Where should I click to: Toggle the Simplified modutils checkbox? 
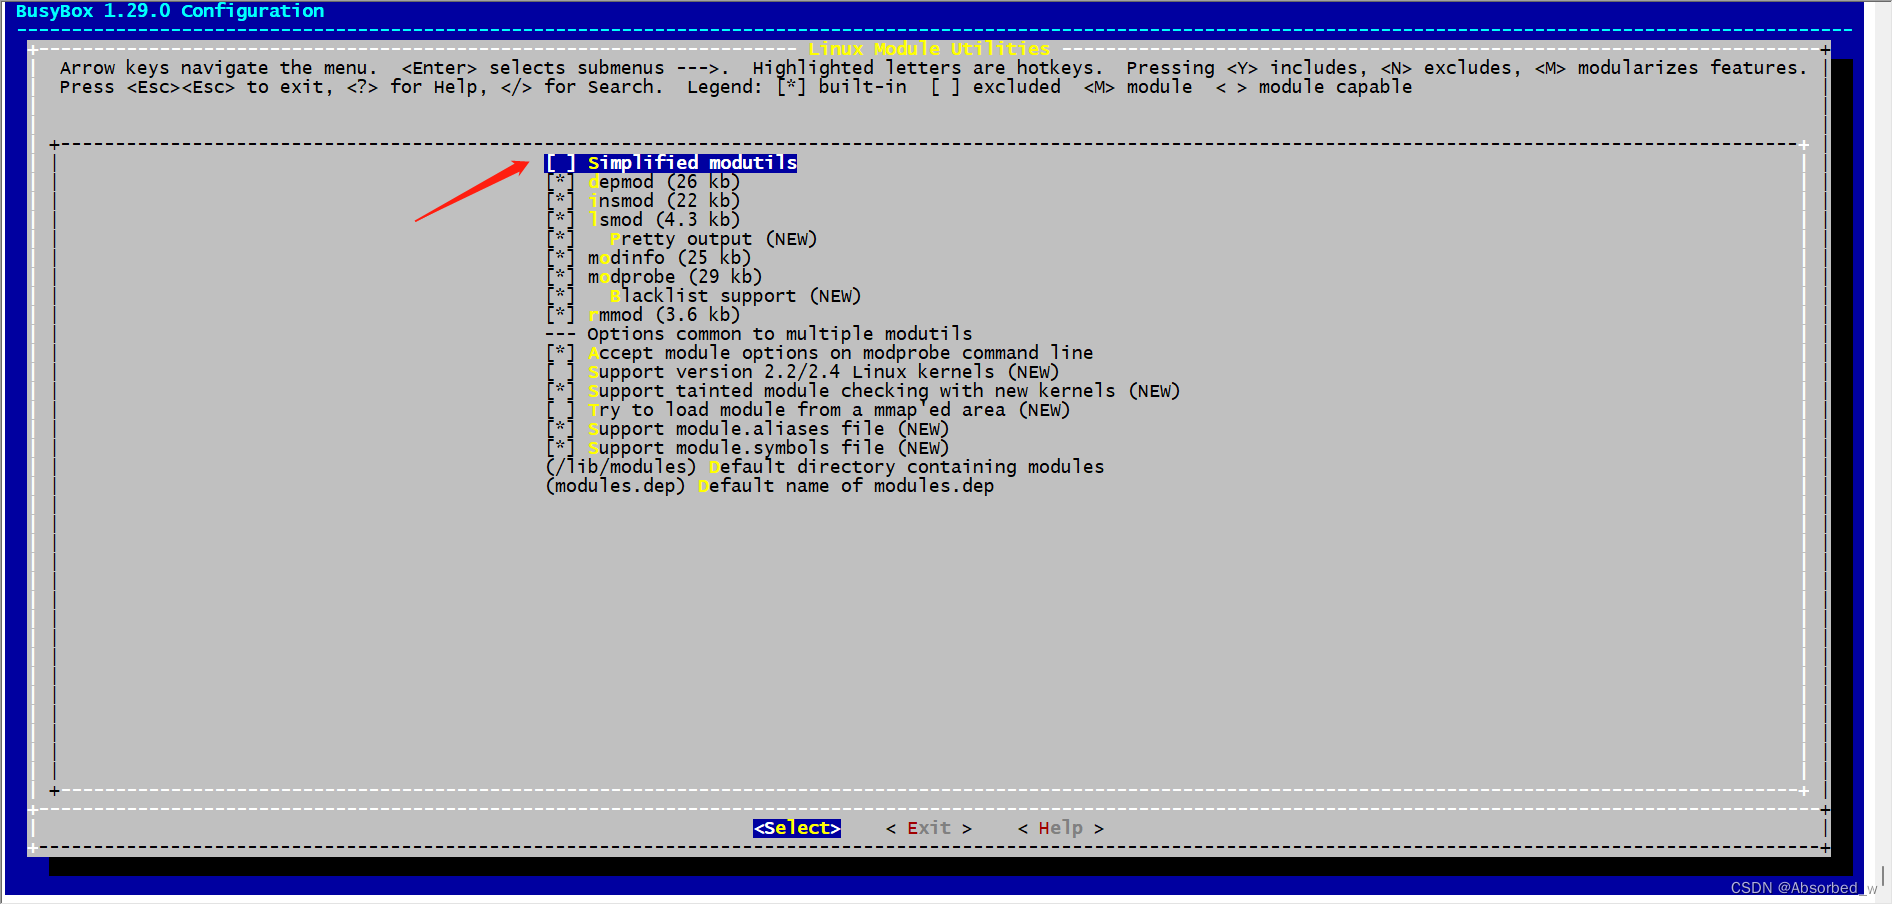click(x=560, y=163)
